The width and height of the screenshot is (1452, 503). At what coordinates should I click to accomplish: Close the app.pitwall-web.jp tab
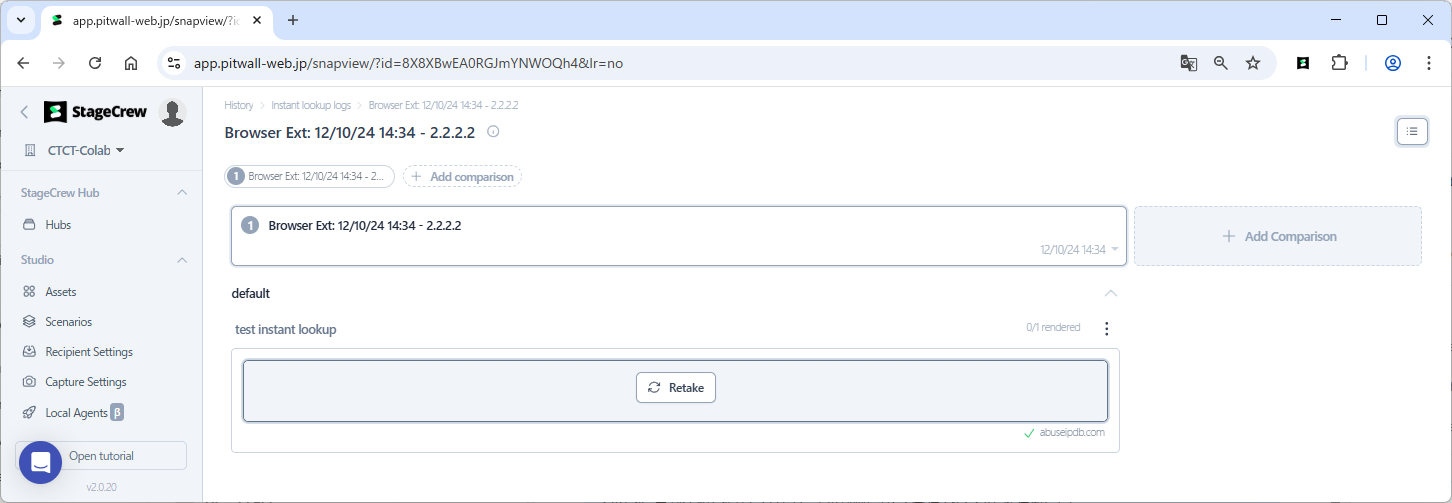259,20
